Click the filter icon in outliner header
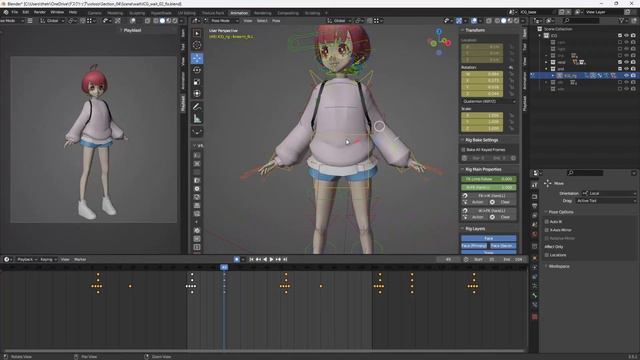The image size is (640, 360). (x=622, y=20)
